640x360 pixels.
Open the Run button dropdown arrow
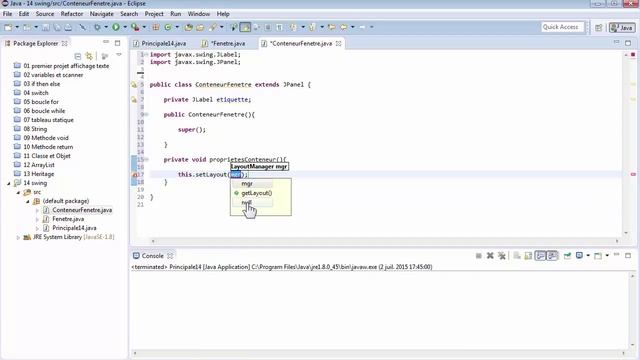tap(125, 27)
